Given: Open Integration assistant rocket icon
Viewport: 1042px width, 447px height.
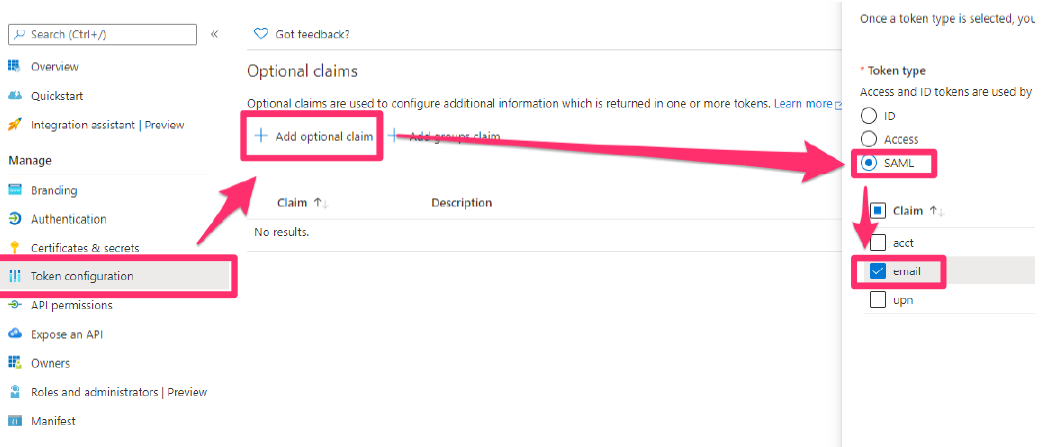Looking at the screenshot, I should click(15, 125).
